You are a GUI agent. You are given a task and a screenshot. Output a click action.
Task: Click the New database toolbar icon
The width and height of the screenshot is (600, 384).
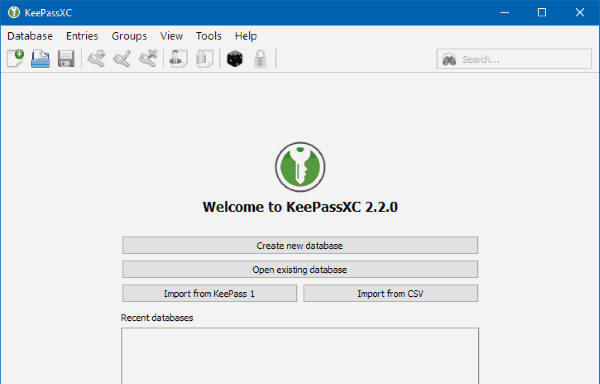coord(15,59)
